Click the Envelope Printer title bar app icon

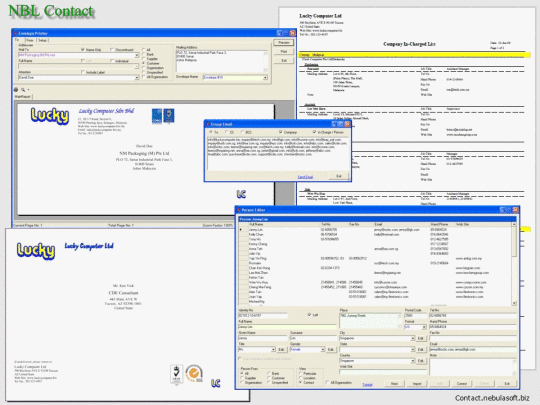pyautogui.click(x=15, y=33)
